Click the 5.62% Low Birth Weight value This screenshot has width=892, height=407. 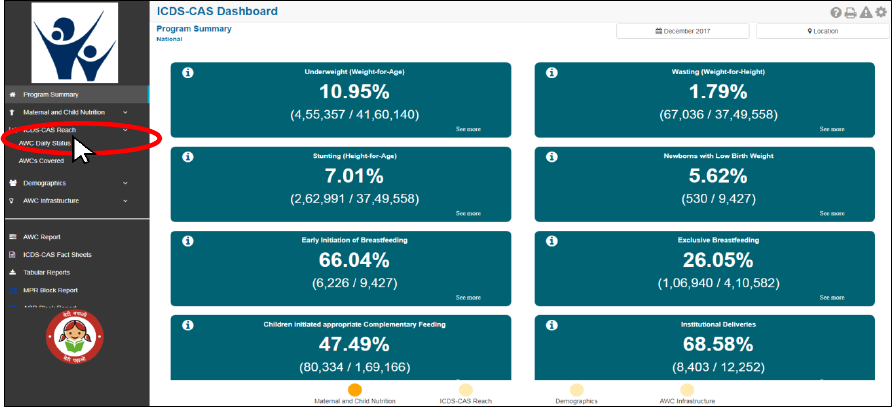pyautogui.click(x=718, y=176)
